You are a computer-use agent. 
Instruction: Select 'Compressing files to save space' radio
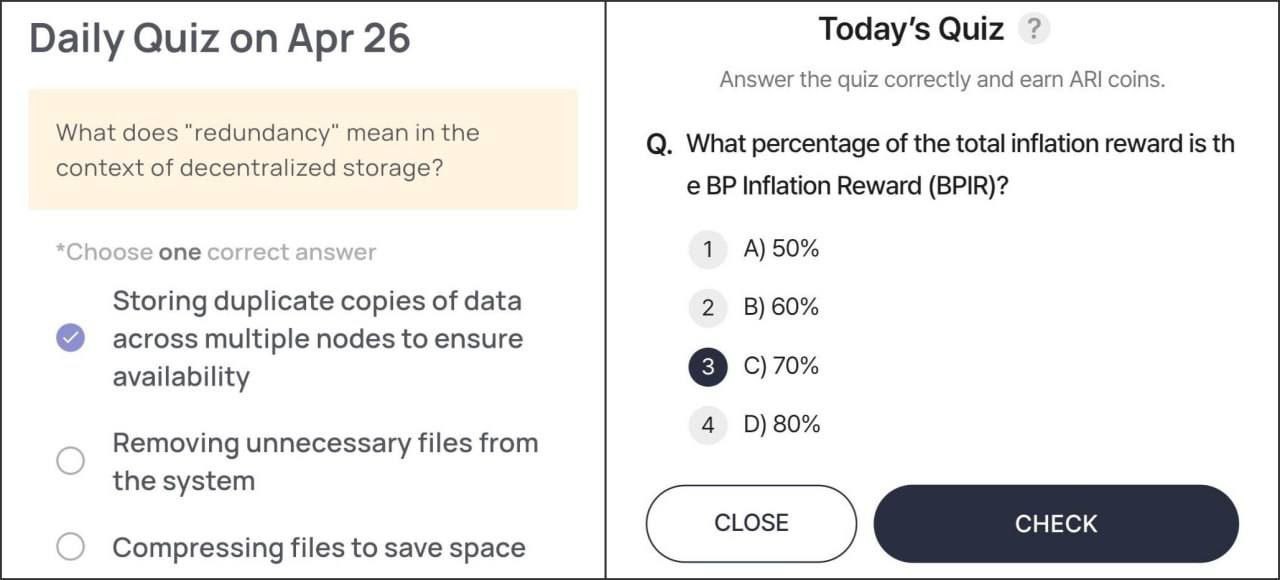pyautogui.click(x=70, y=547)
